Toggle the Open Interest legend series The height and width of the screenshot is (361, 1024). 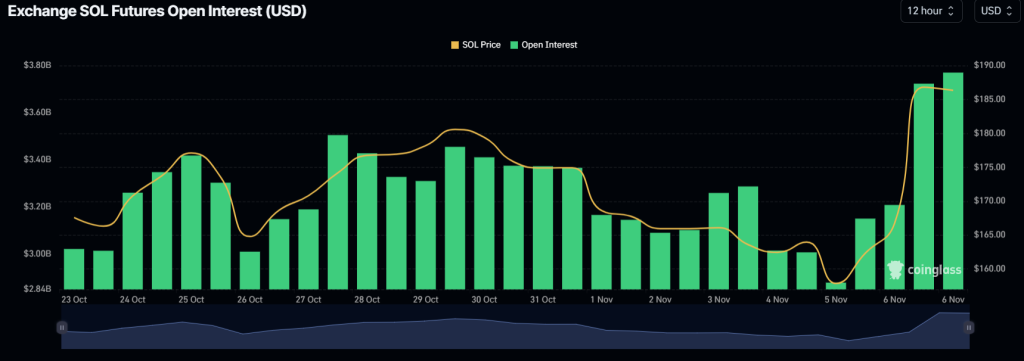543,45
